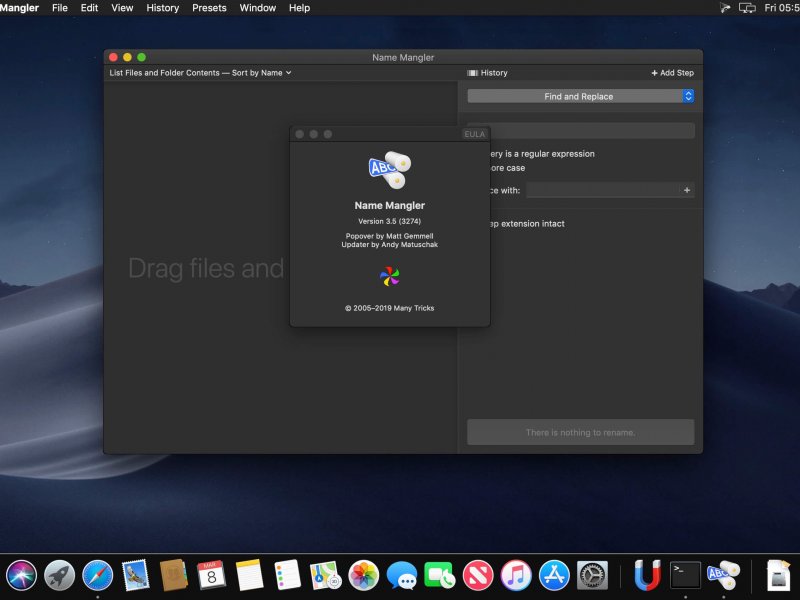Click the Many Tricks pinwheel logo
Image resolution: width=800 pixels, height=600 pixels.
pyautogui.click(x=390, y=276)
